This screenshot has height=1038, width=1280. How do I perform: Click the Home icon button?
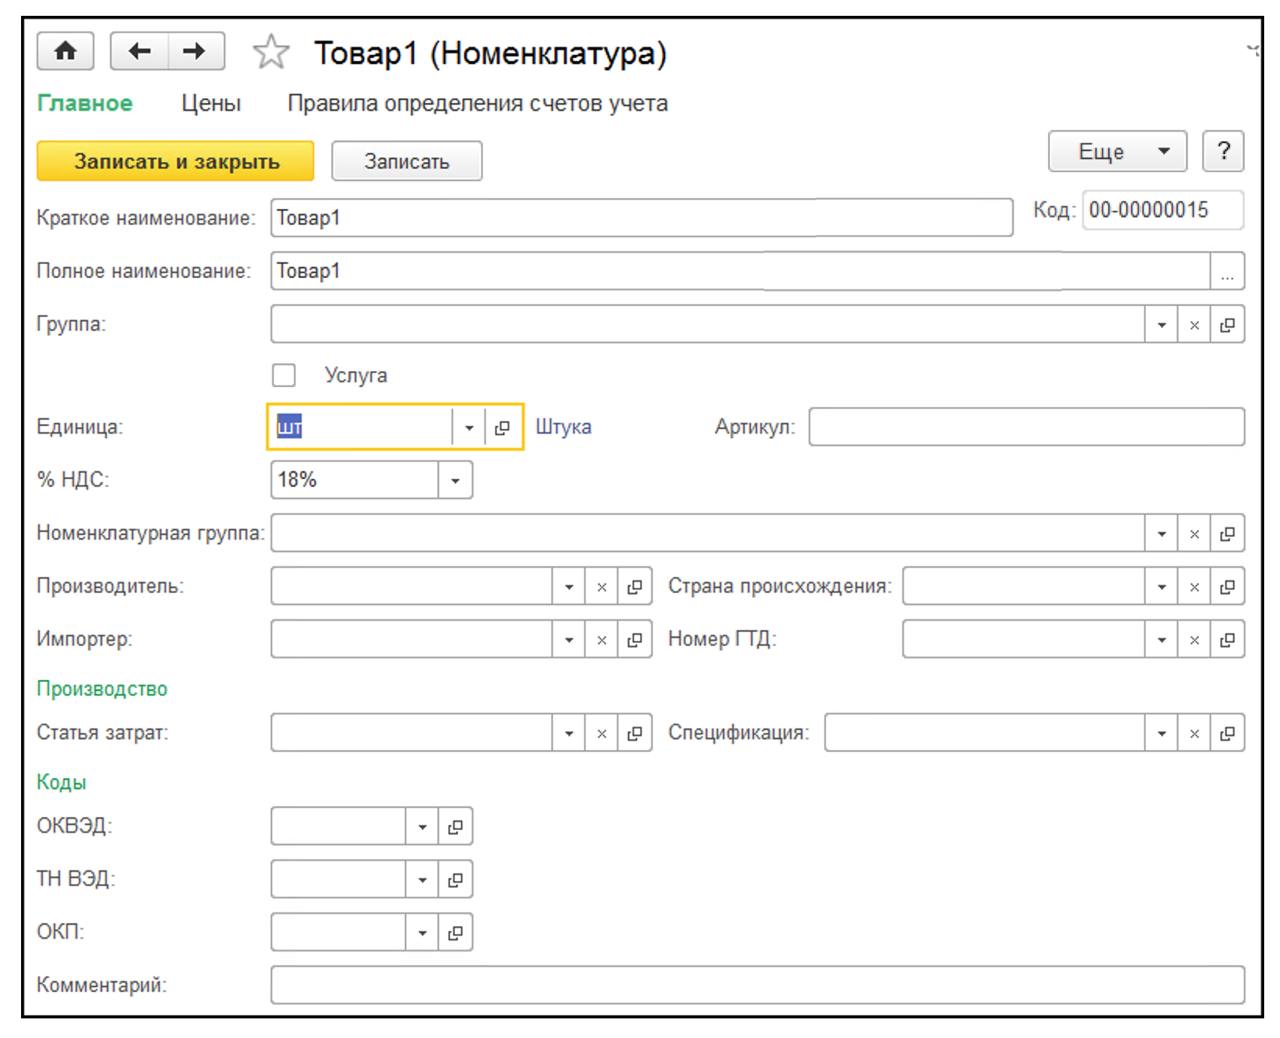click(65, 51)
